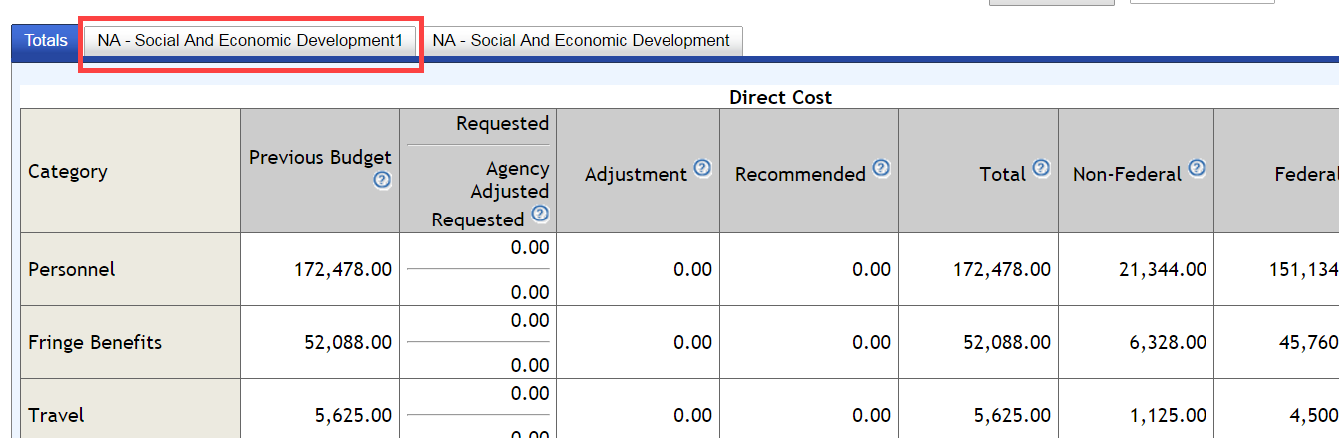Select the Fringe Benefits row label

95,343
